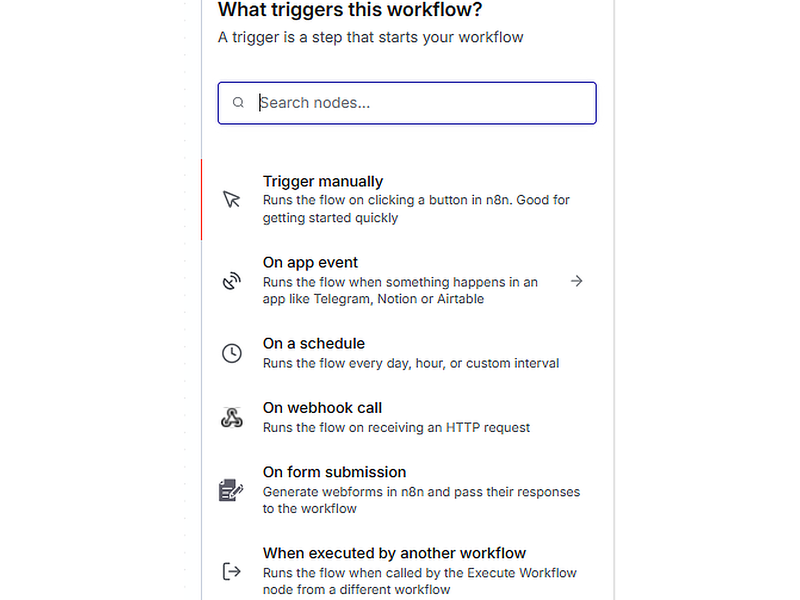800x600 pixels.
Task: Click the form submission pencil icon
Action: (231, 490)
